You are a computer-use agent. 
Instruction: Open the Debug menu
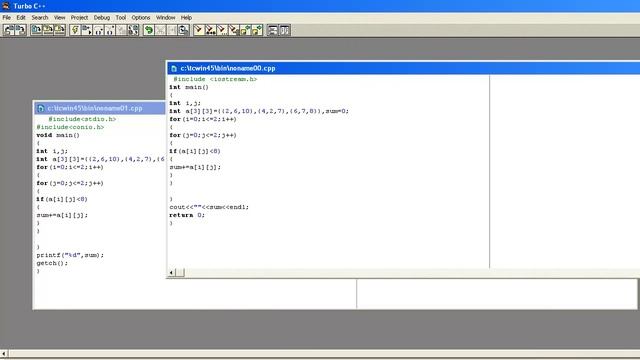pos(102,18)
